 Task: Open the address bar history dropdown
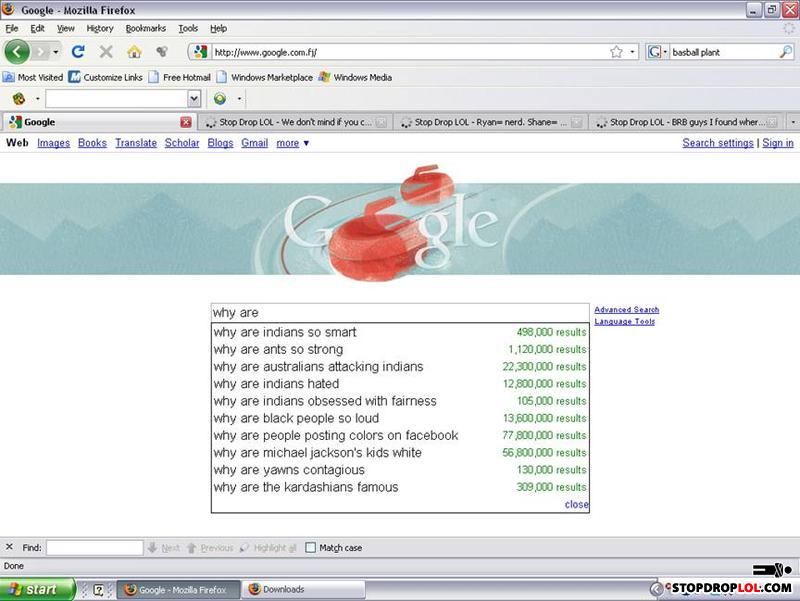[x=632, y=52]
